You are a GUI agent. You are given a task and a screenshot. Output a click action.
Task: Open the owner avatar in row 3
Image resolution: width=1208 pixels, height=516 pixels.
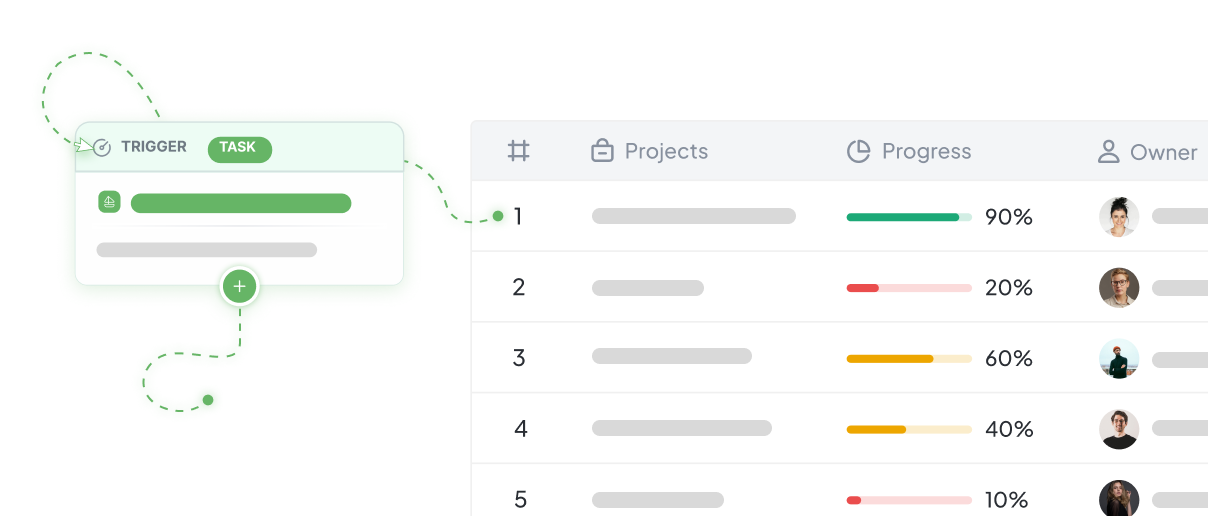pos(1119,359)
